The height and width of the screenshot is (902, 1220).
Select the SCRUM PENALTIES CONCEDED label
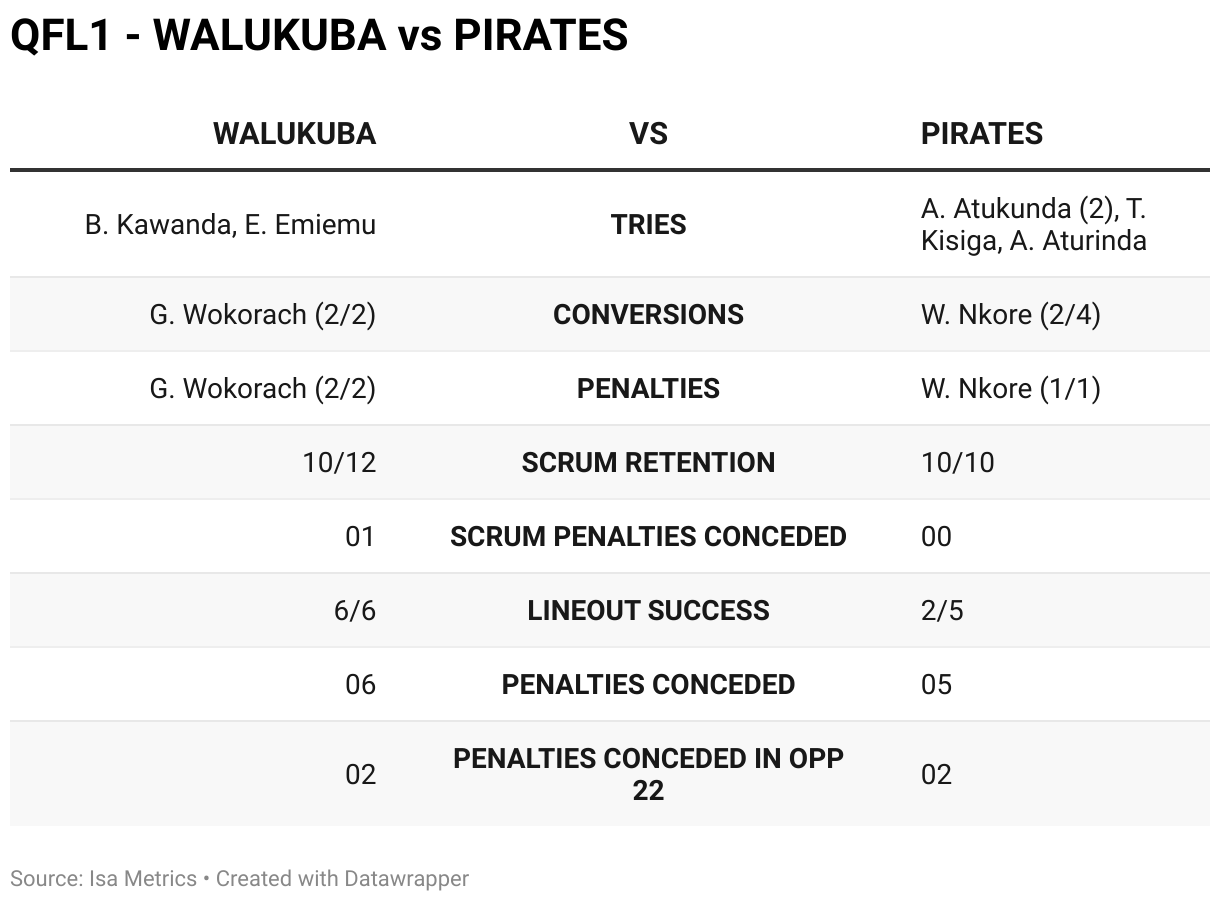pos(648,537)
